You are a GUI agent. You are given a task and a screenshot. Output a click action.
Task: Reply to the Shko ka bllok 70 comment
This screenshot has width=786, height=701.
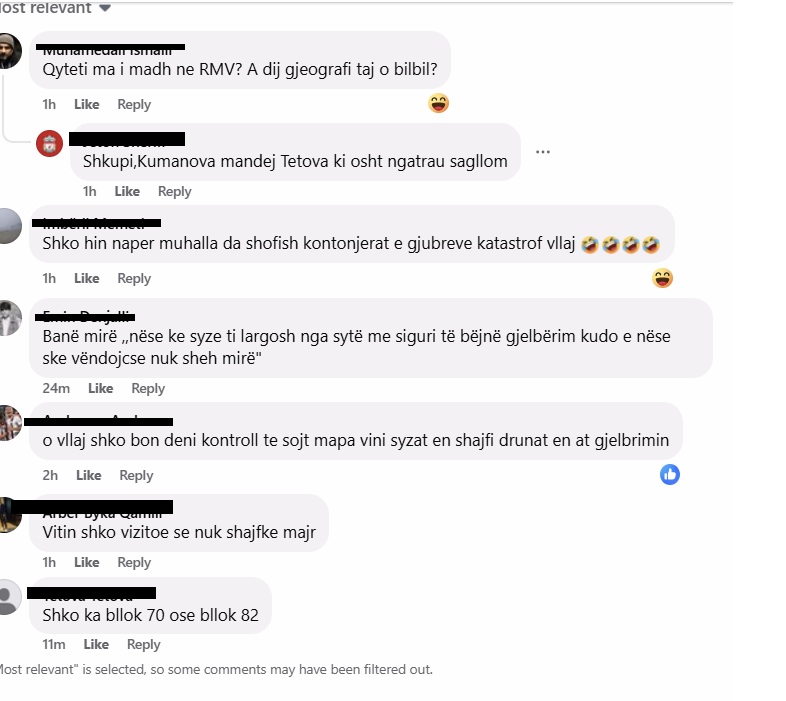pyautogui.click(x=143, y=644)
